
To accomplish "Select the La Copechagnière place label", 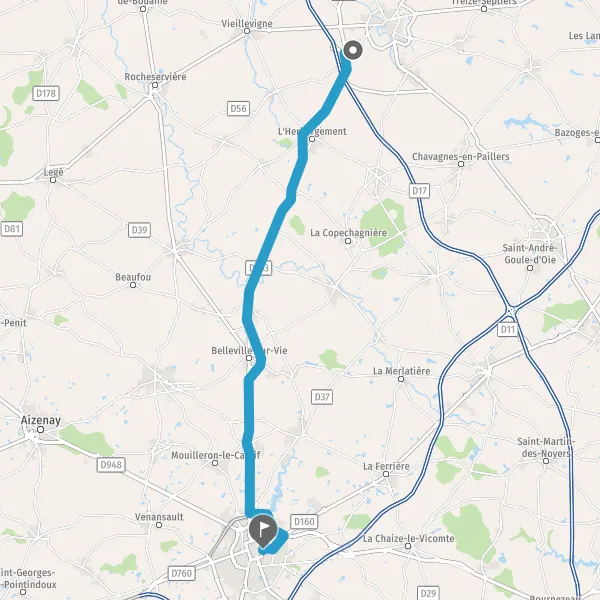I will tap(348, 233).
